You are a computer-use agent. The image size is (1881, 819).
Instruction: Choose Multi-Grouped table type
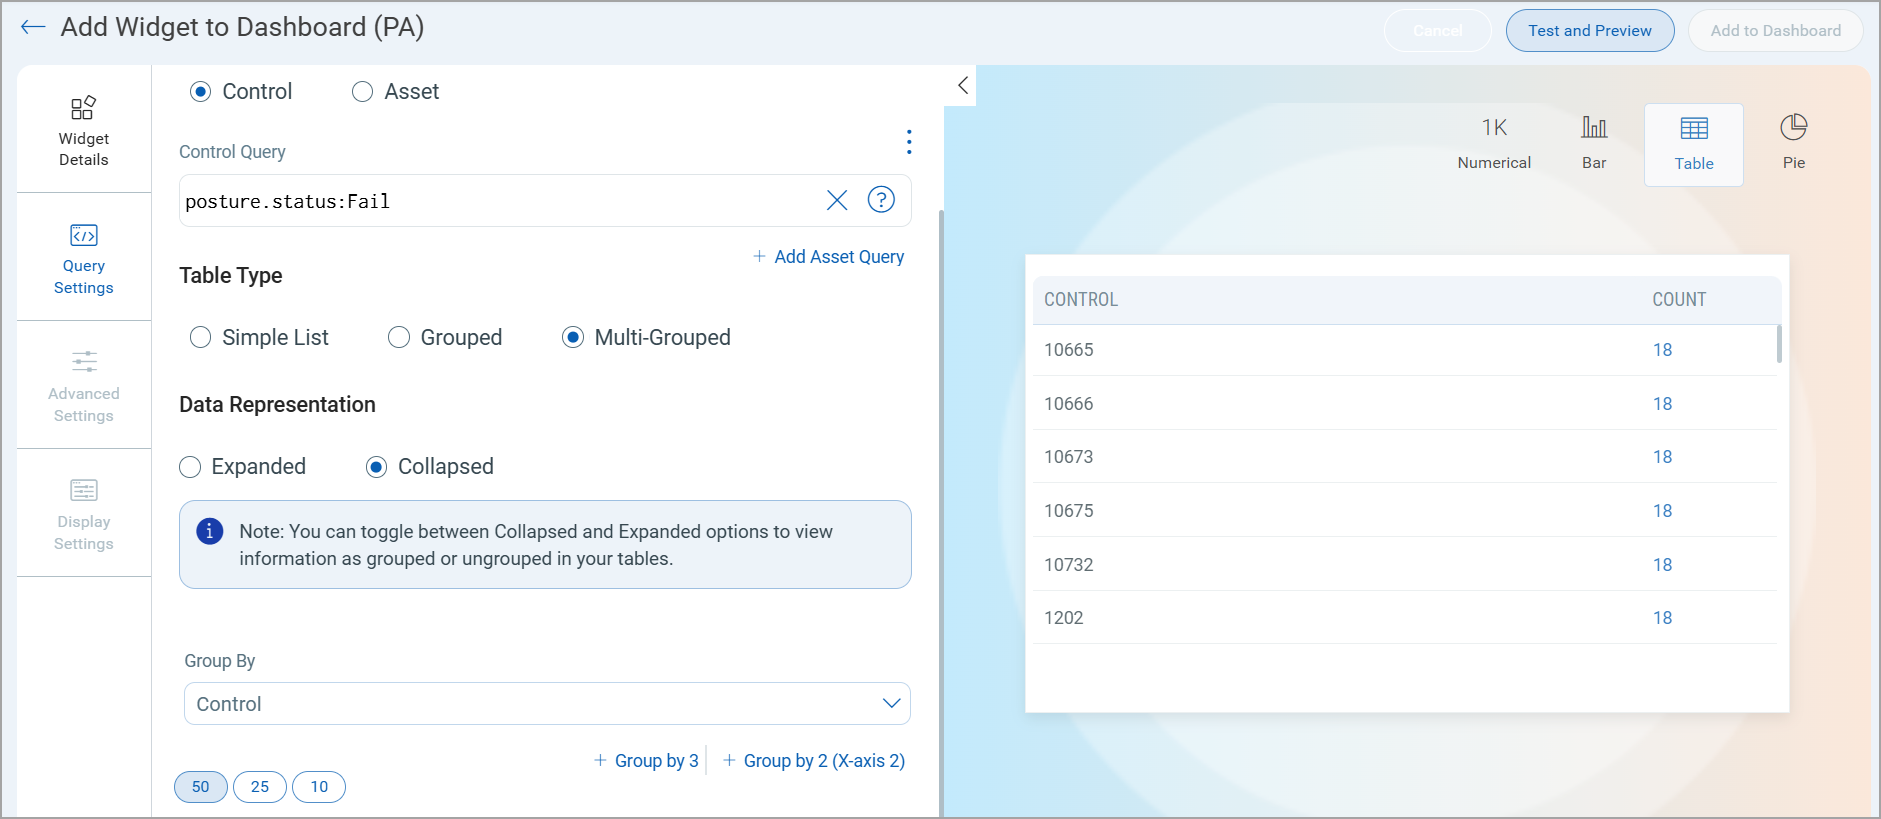point(573,338)
